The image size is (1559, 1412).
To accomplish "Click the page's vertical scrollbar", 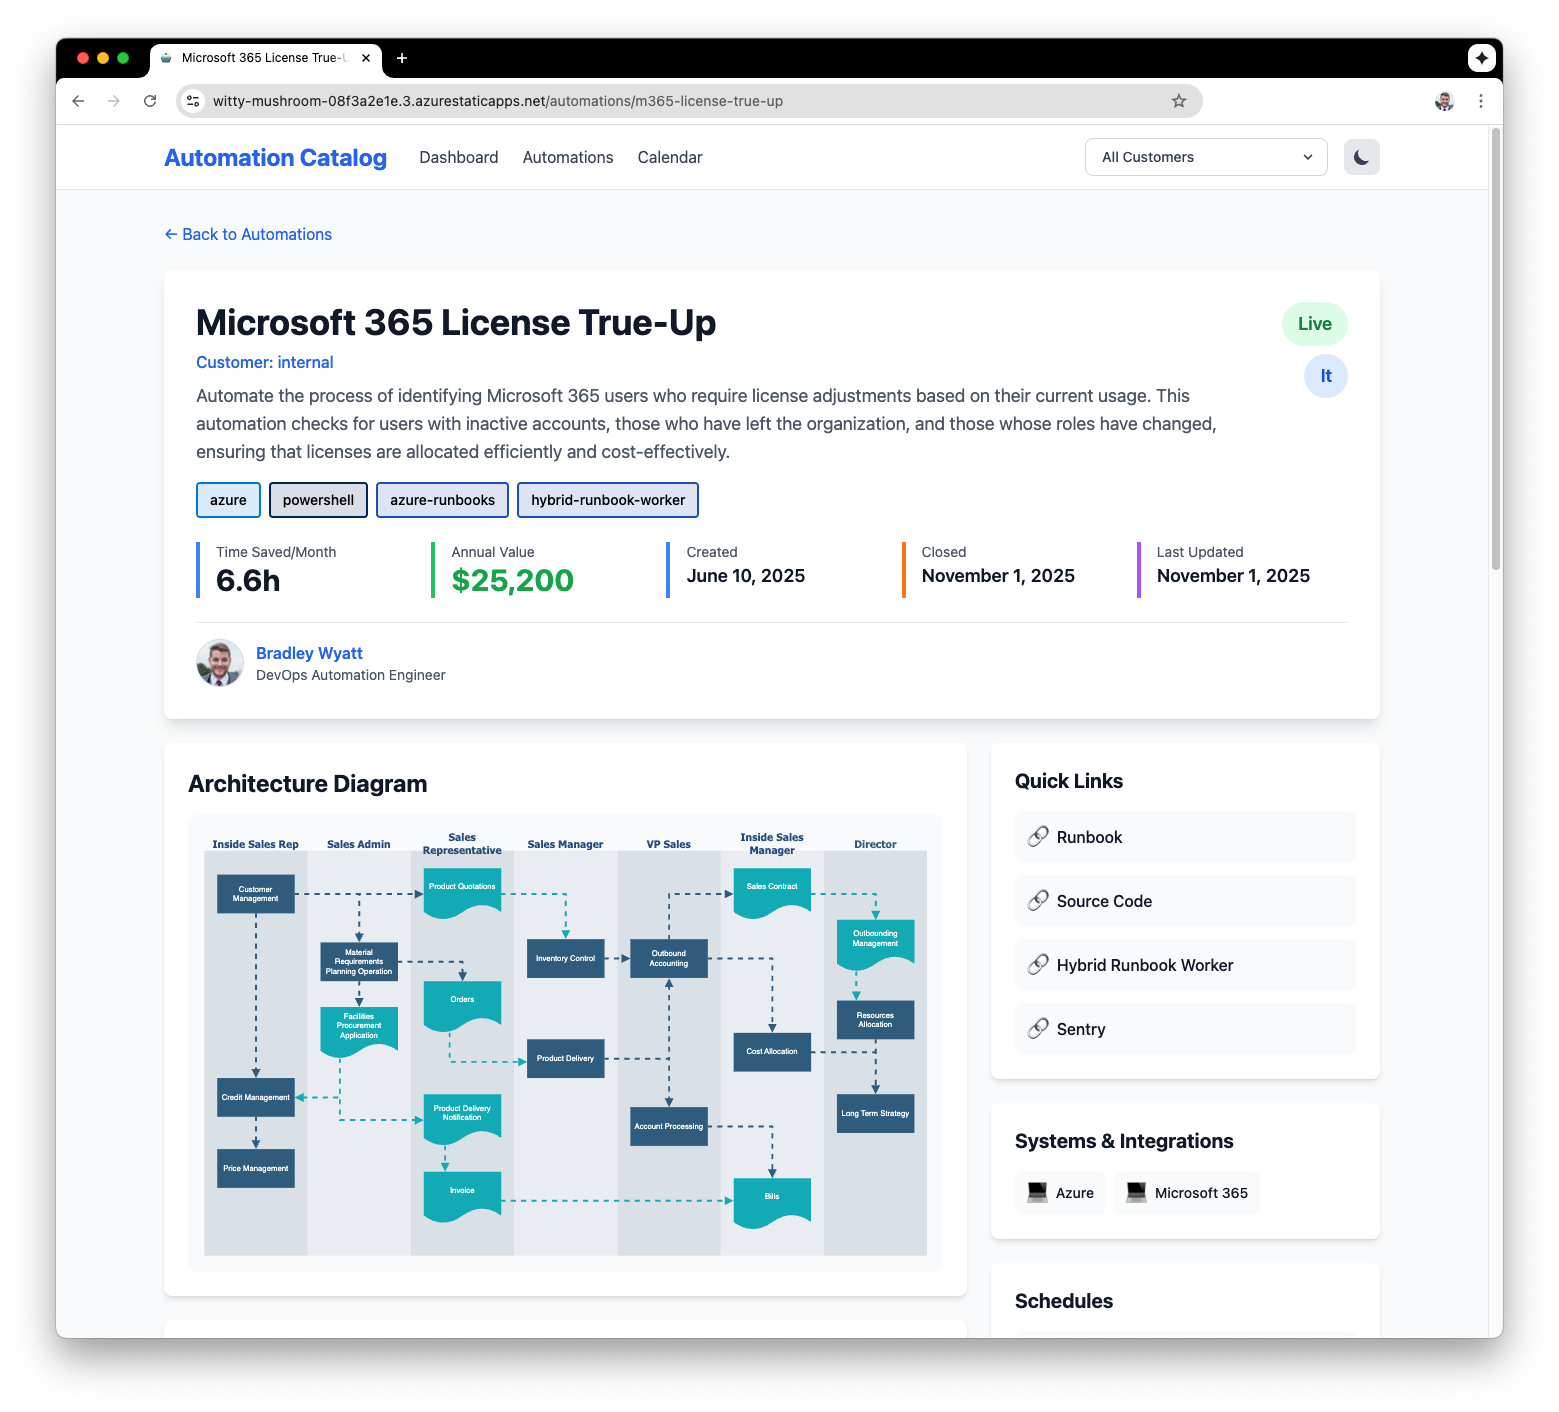I will point(1495,350).
